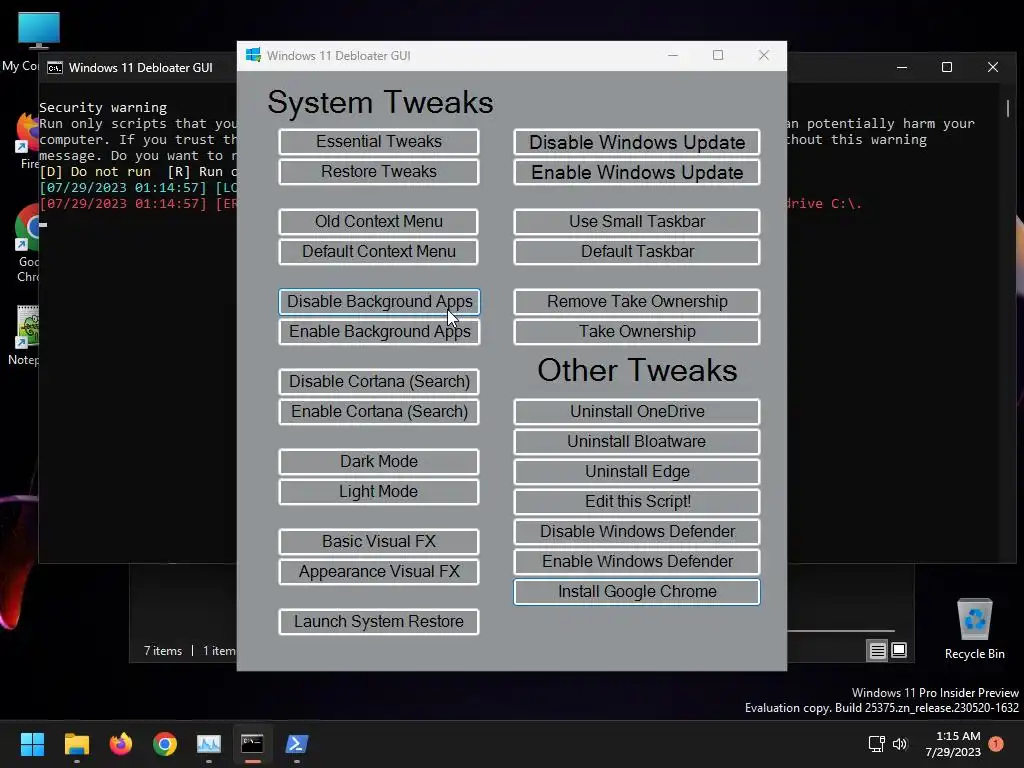The image size is (1024, 768).
Task: Click the Essential Tweaks button
Action: point(379,142)
